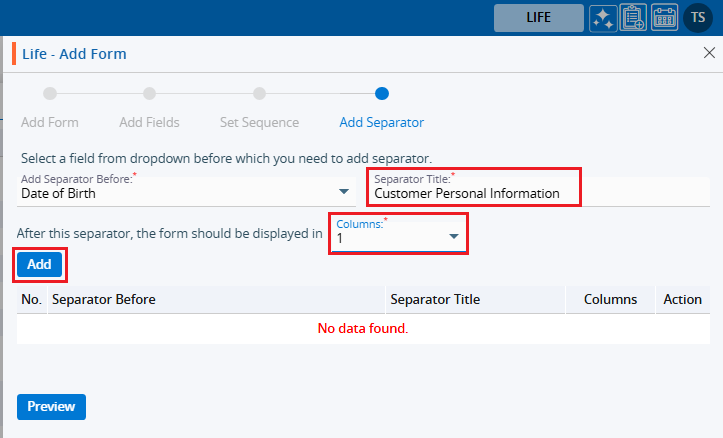This screenshot has height=438, width=723.
Task: Click the LIFE module button
Action: tap(538, 17)
